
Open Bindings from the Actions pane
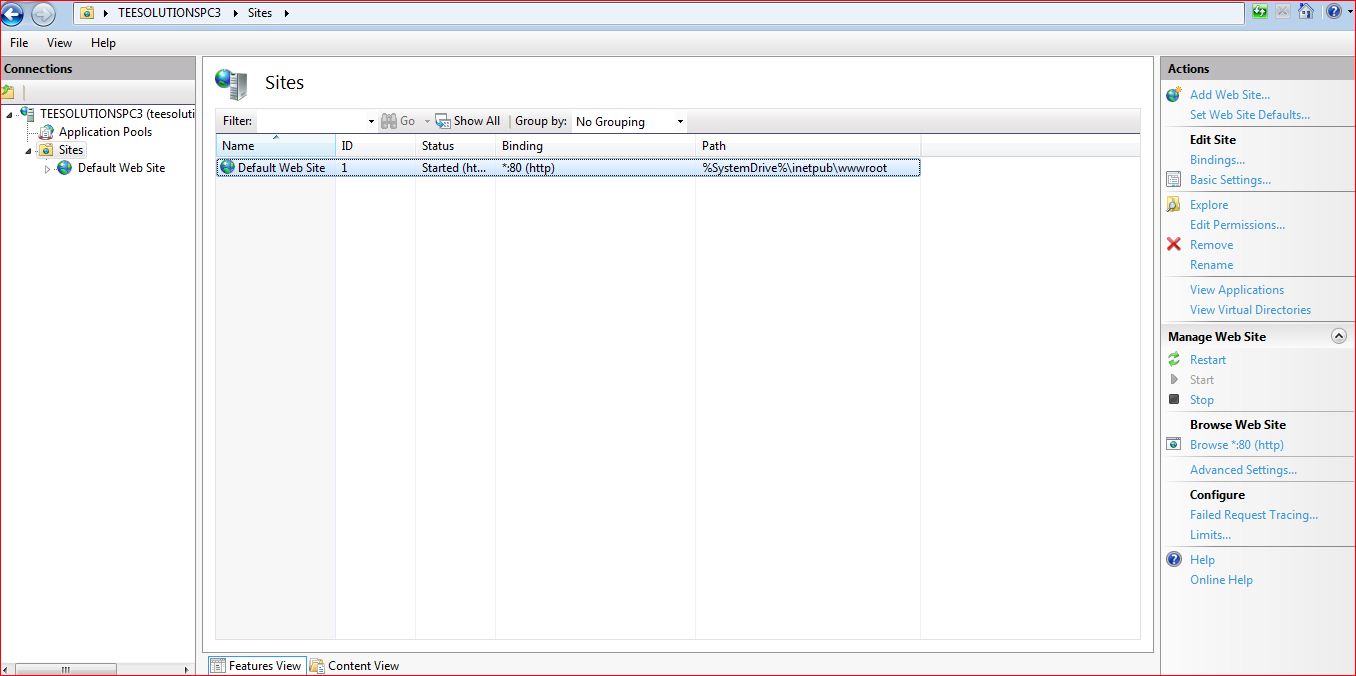pos(1217,159)
